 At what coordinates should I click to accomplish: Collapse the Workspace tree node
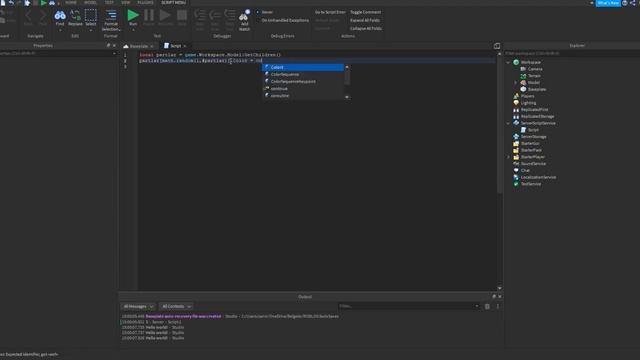coord(508,62)
